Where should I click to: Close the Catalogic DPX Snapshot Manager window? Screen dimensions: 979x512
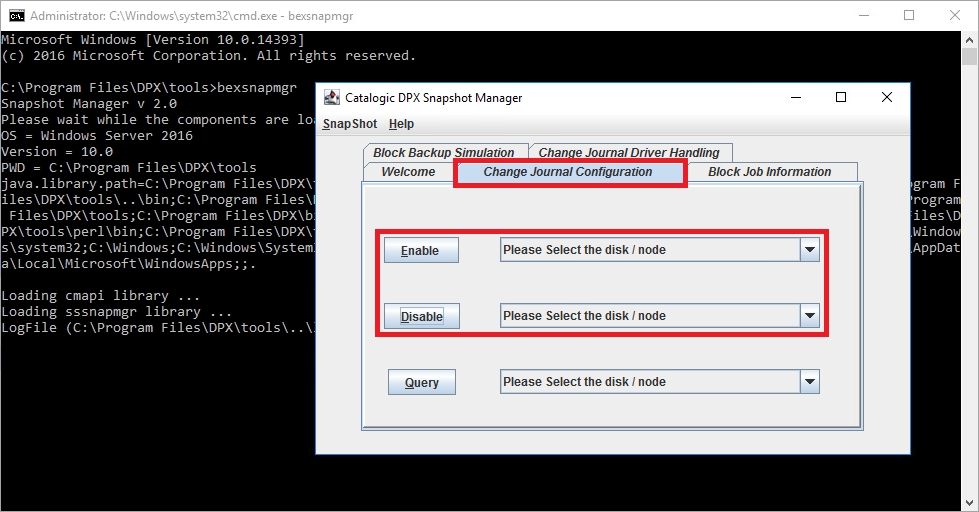886,98
